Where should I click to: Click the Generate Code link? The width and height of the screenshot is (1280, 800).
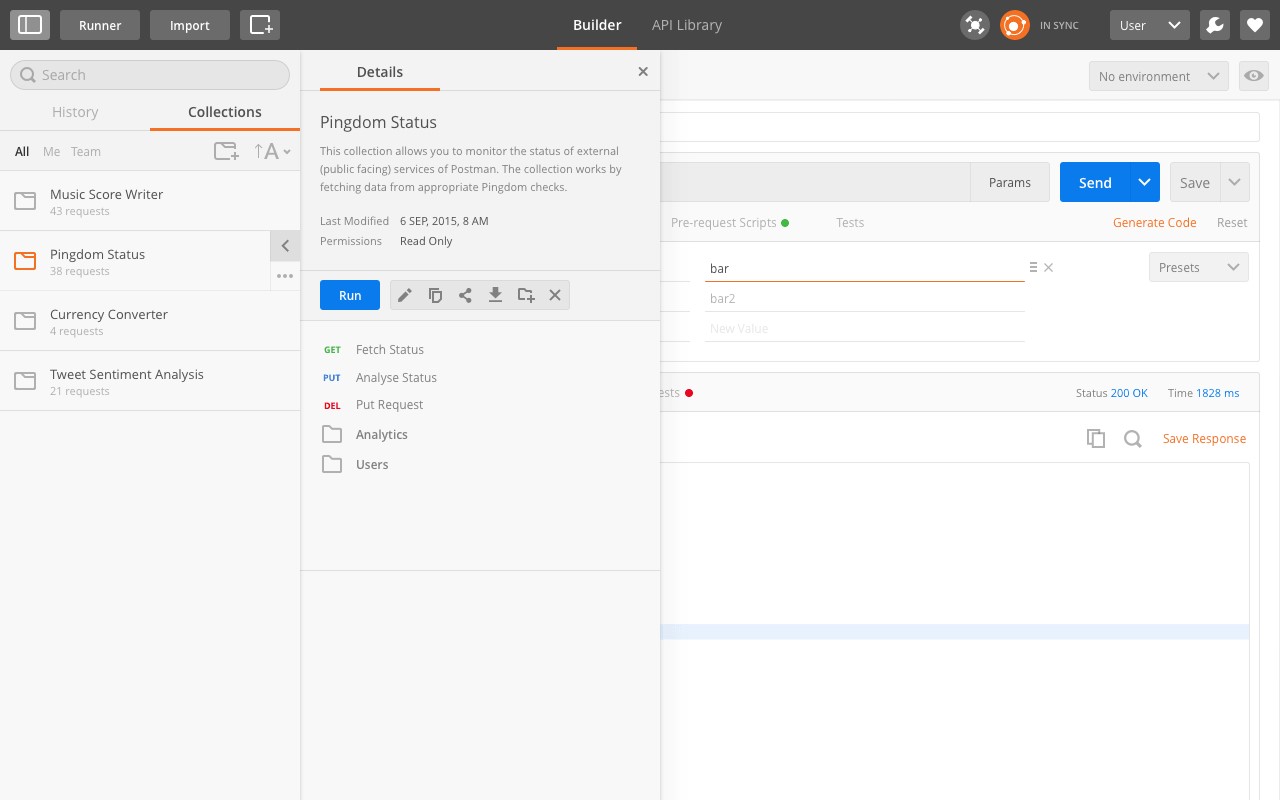coord(1154,222)
